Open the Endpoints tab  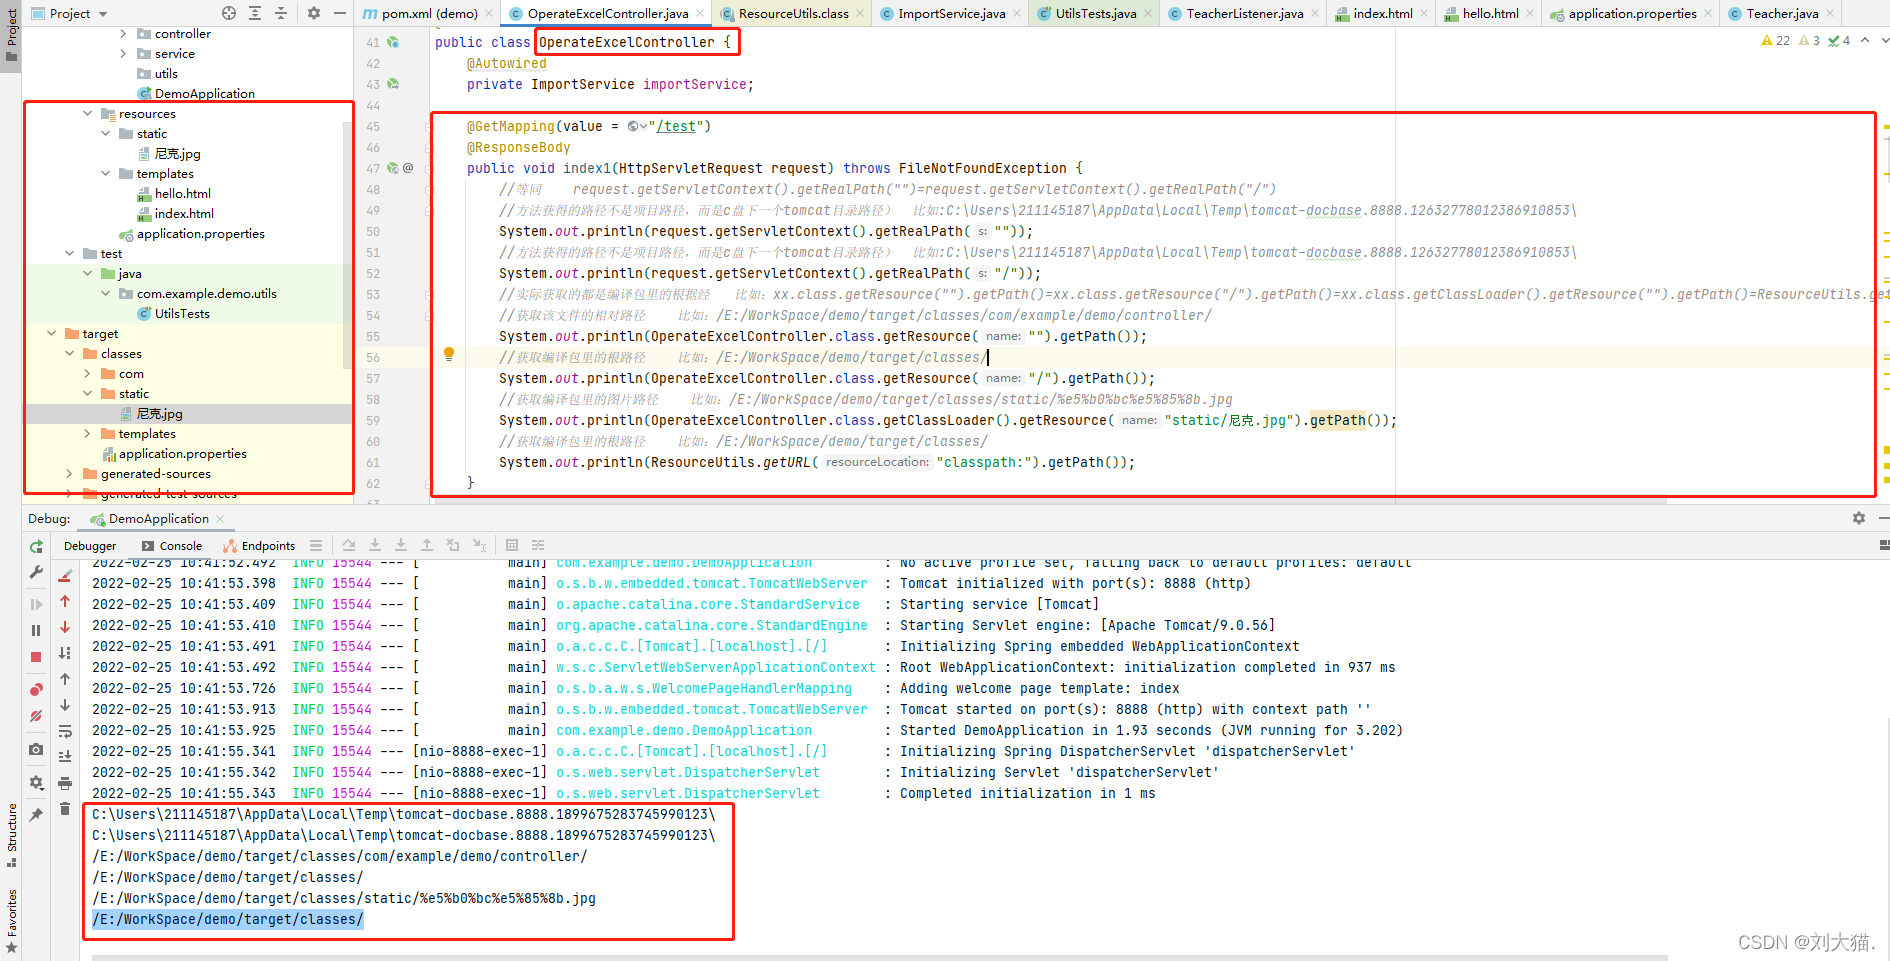tap(259, 546)
